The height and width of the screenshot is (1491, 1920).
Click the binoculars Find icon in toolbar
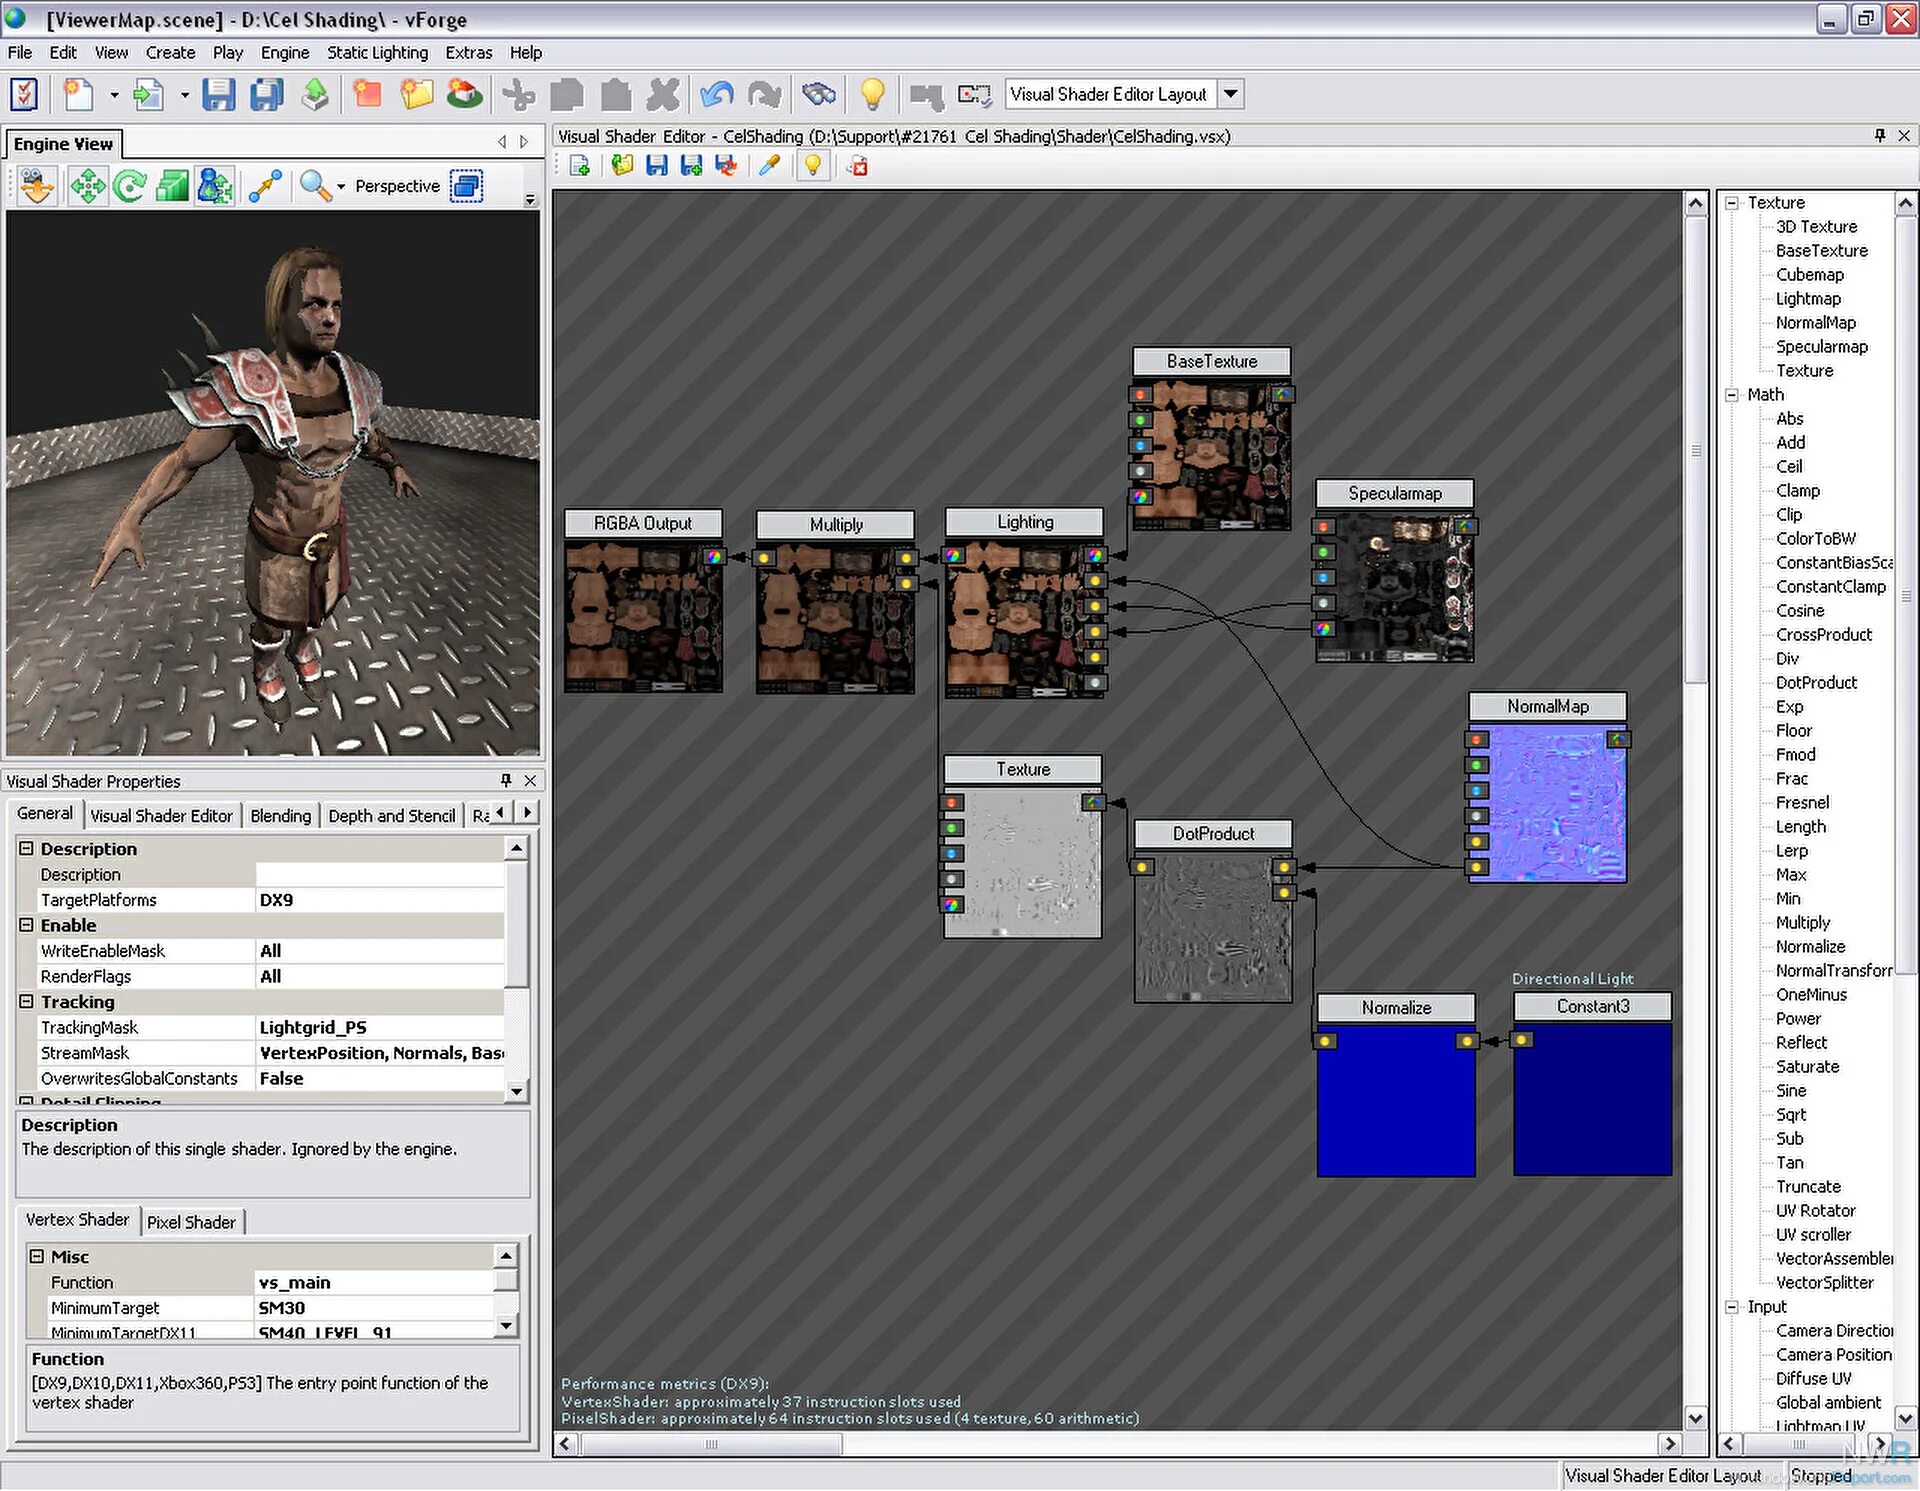(819, 95)
